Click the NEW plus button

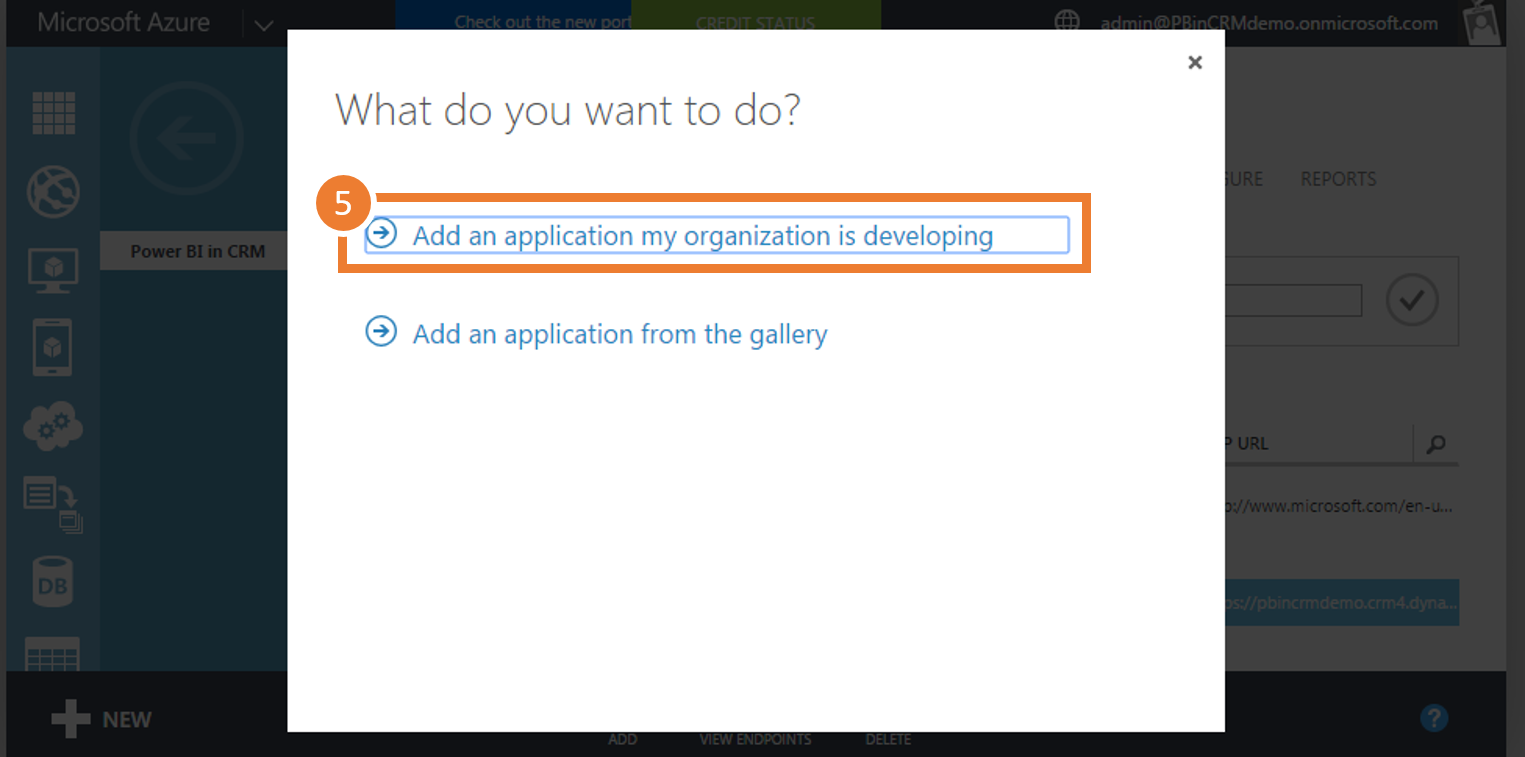tap(102, 719)
